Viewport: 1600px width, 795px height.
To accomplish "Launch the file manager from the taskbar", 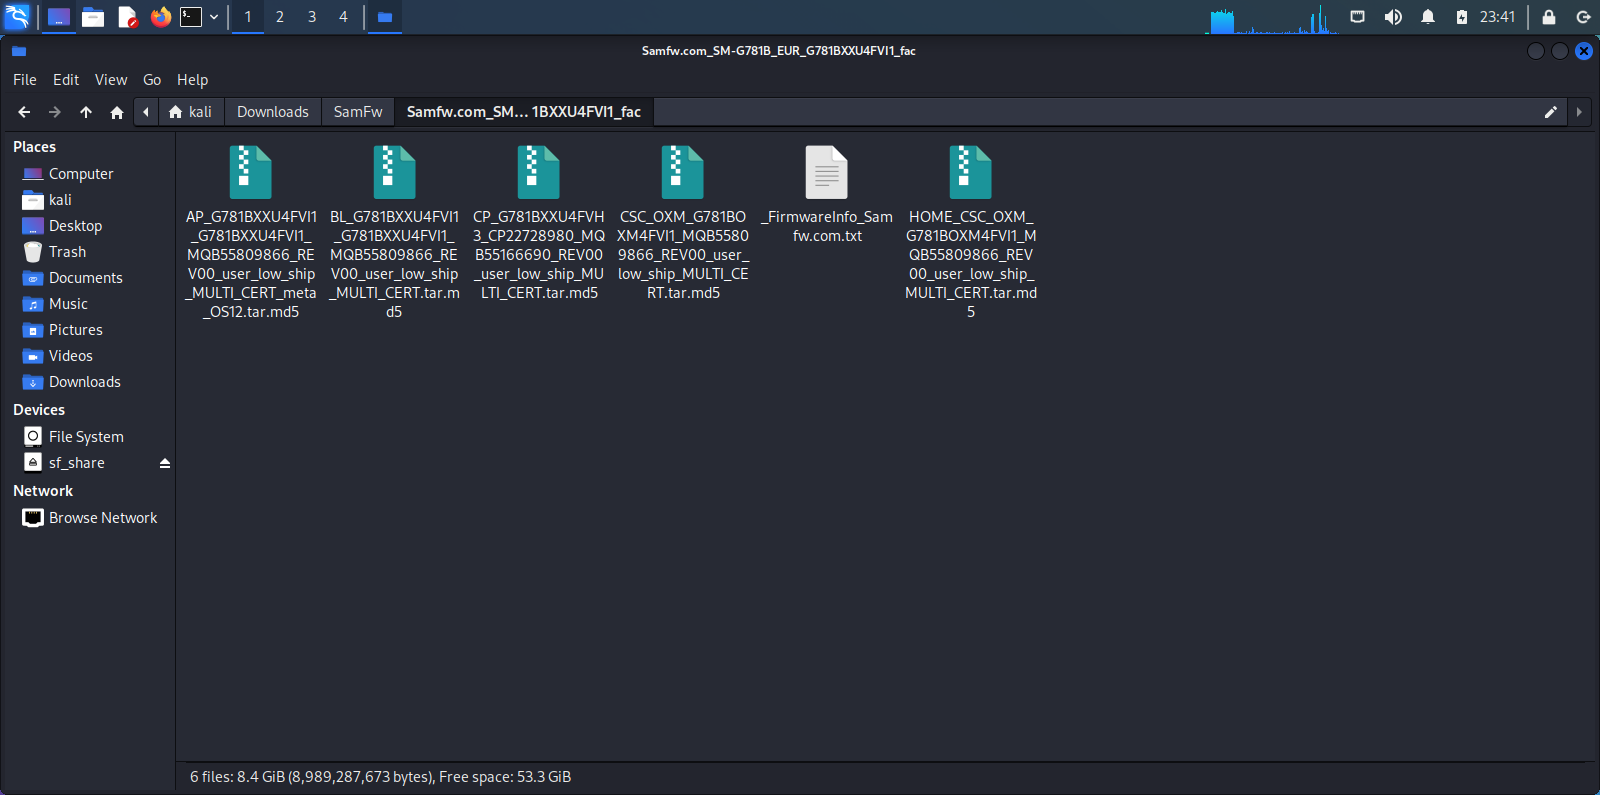I will 93,17.
